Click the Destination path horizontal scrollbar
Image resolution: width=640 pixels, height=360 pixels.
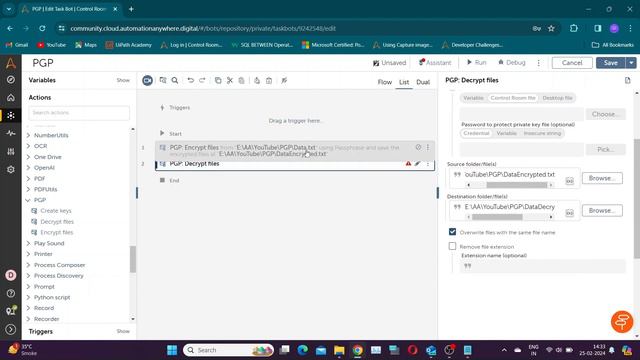click(x=497, y=217)
